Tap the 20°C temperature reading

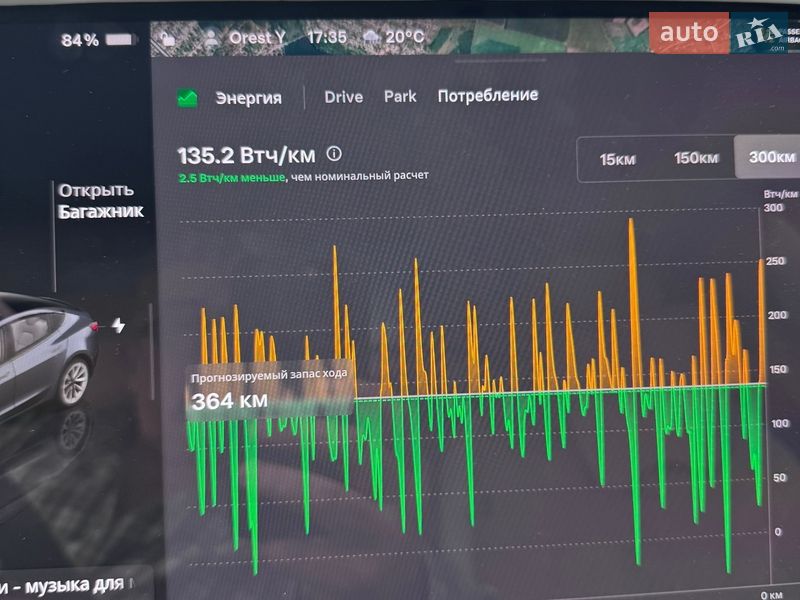405,38
